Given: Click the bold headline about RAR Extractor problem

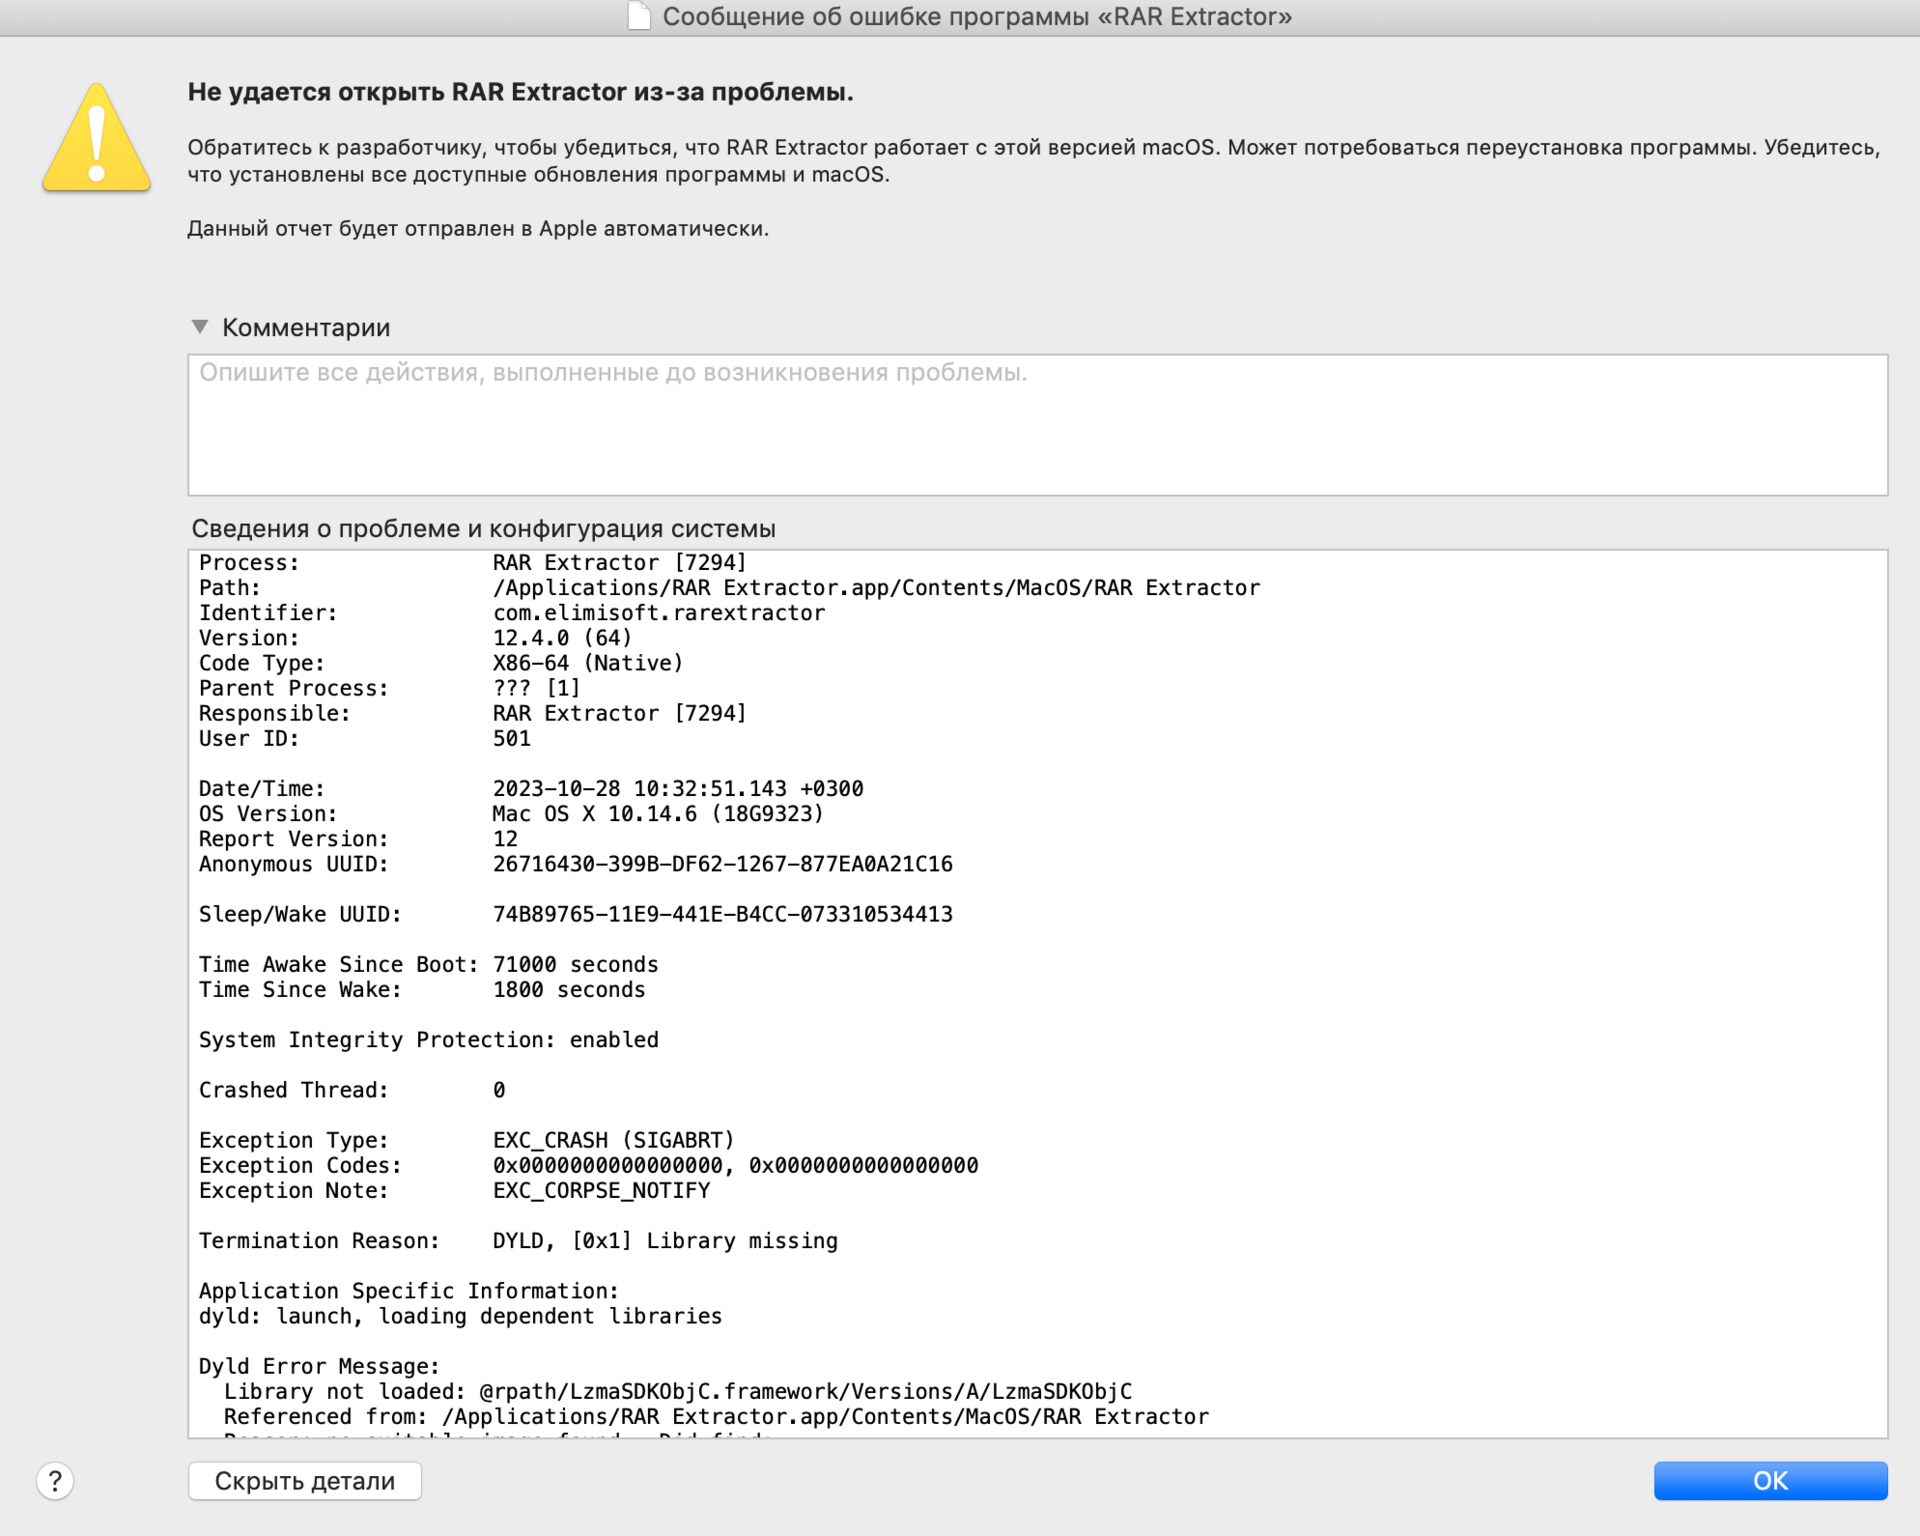Looking at the screenshot, I should (x=520, y=92).
